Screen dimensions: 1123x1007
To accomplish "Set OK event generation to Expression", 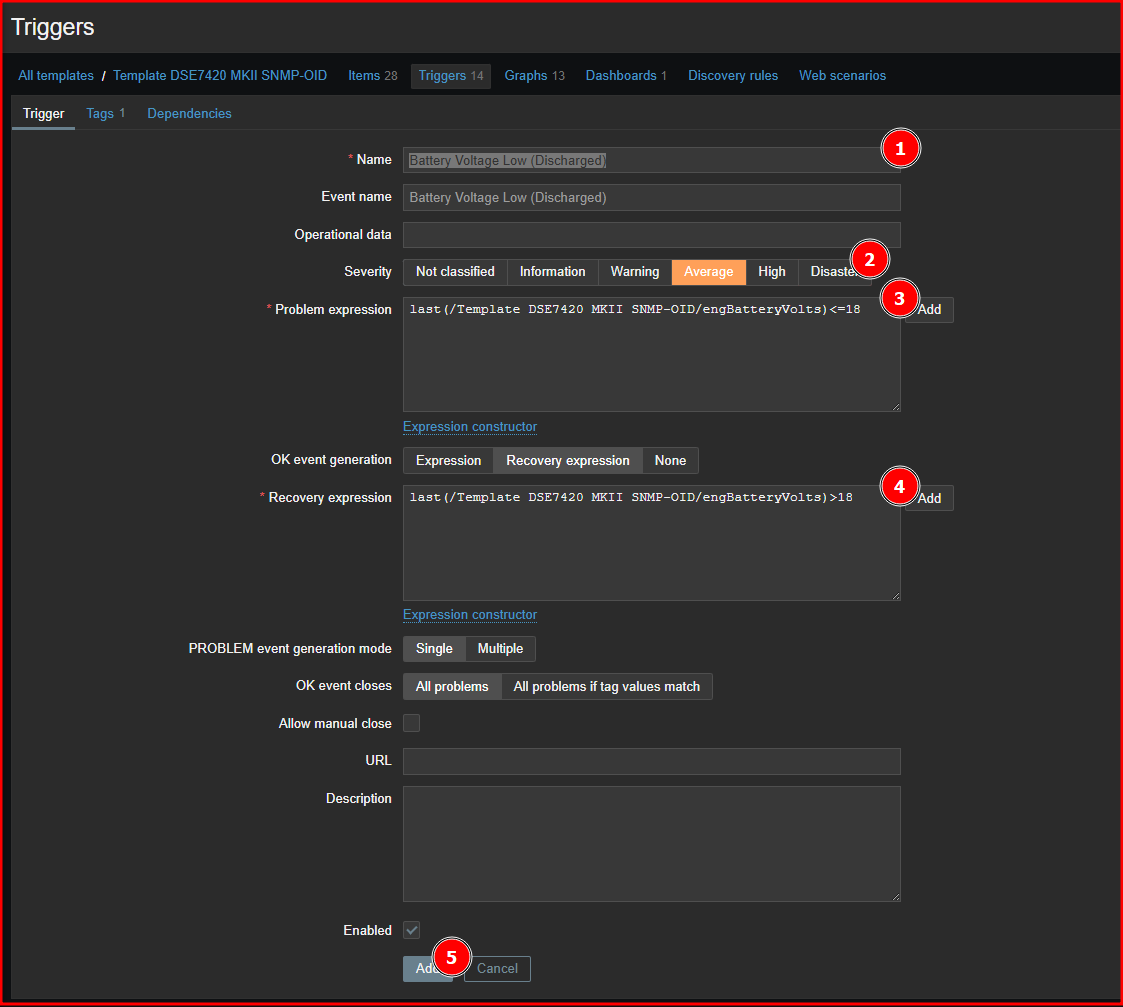I will (448, 461).
